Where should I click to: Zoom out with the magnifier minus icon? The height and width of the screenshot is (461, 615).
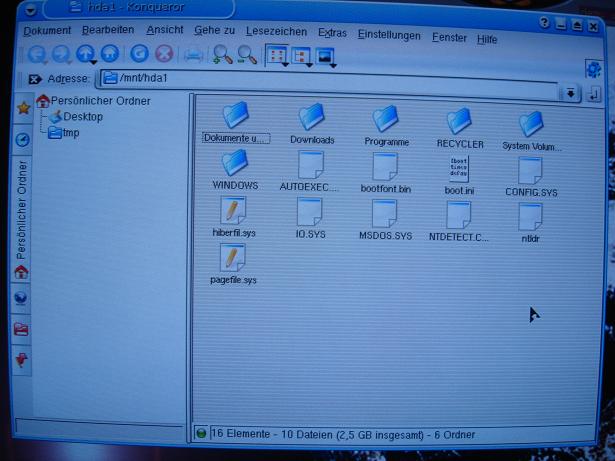(247, 54)
